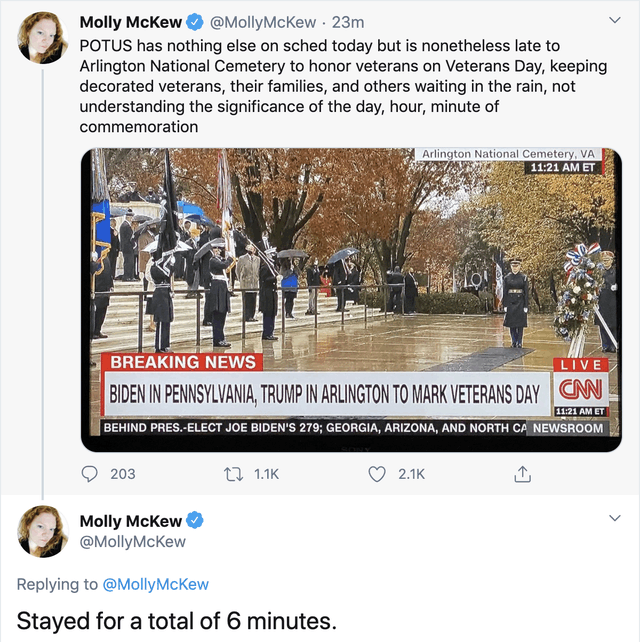The image size is (640, 642).
Task: Expand the reply tweet's chevron menu
Action: [x=614, y=518]
